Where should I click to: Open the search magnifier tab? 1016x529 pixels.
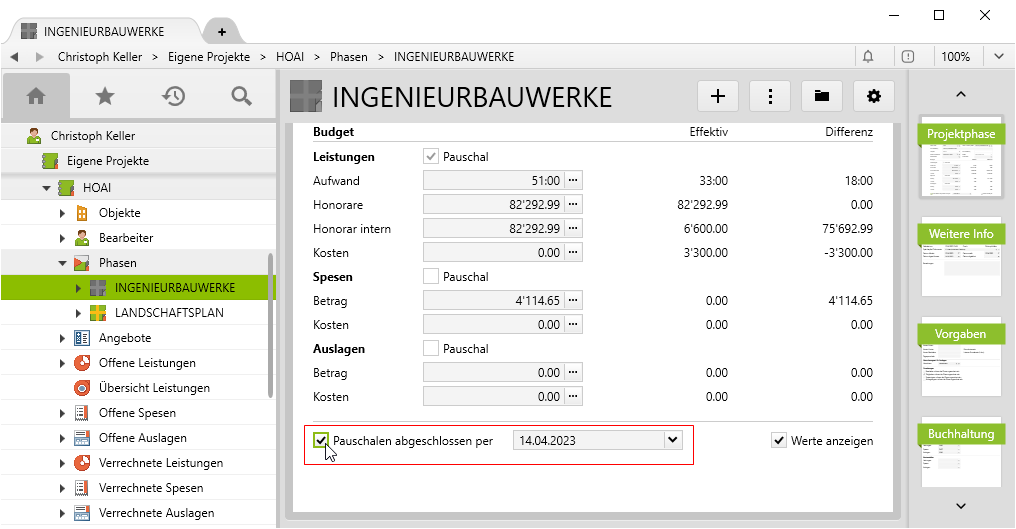coord(241,96)
